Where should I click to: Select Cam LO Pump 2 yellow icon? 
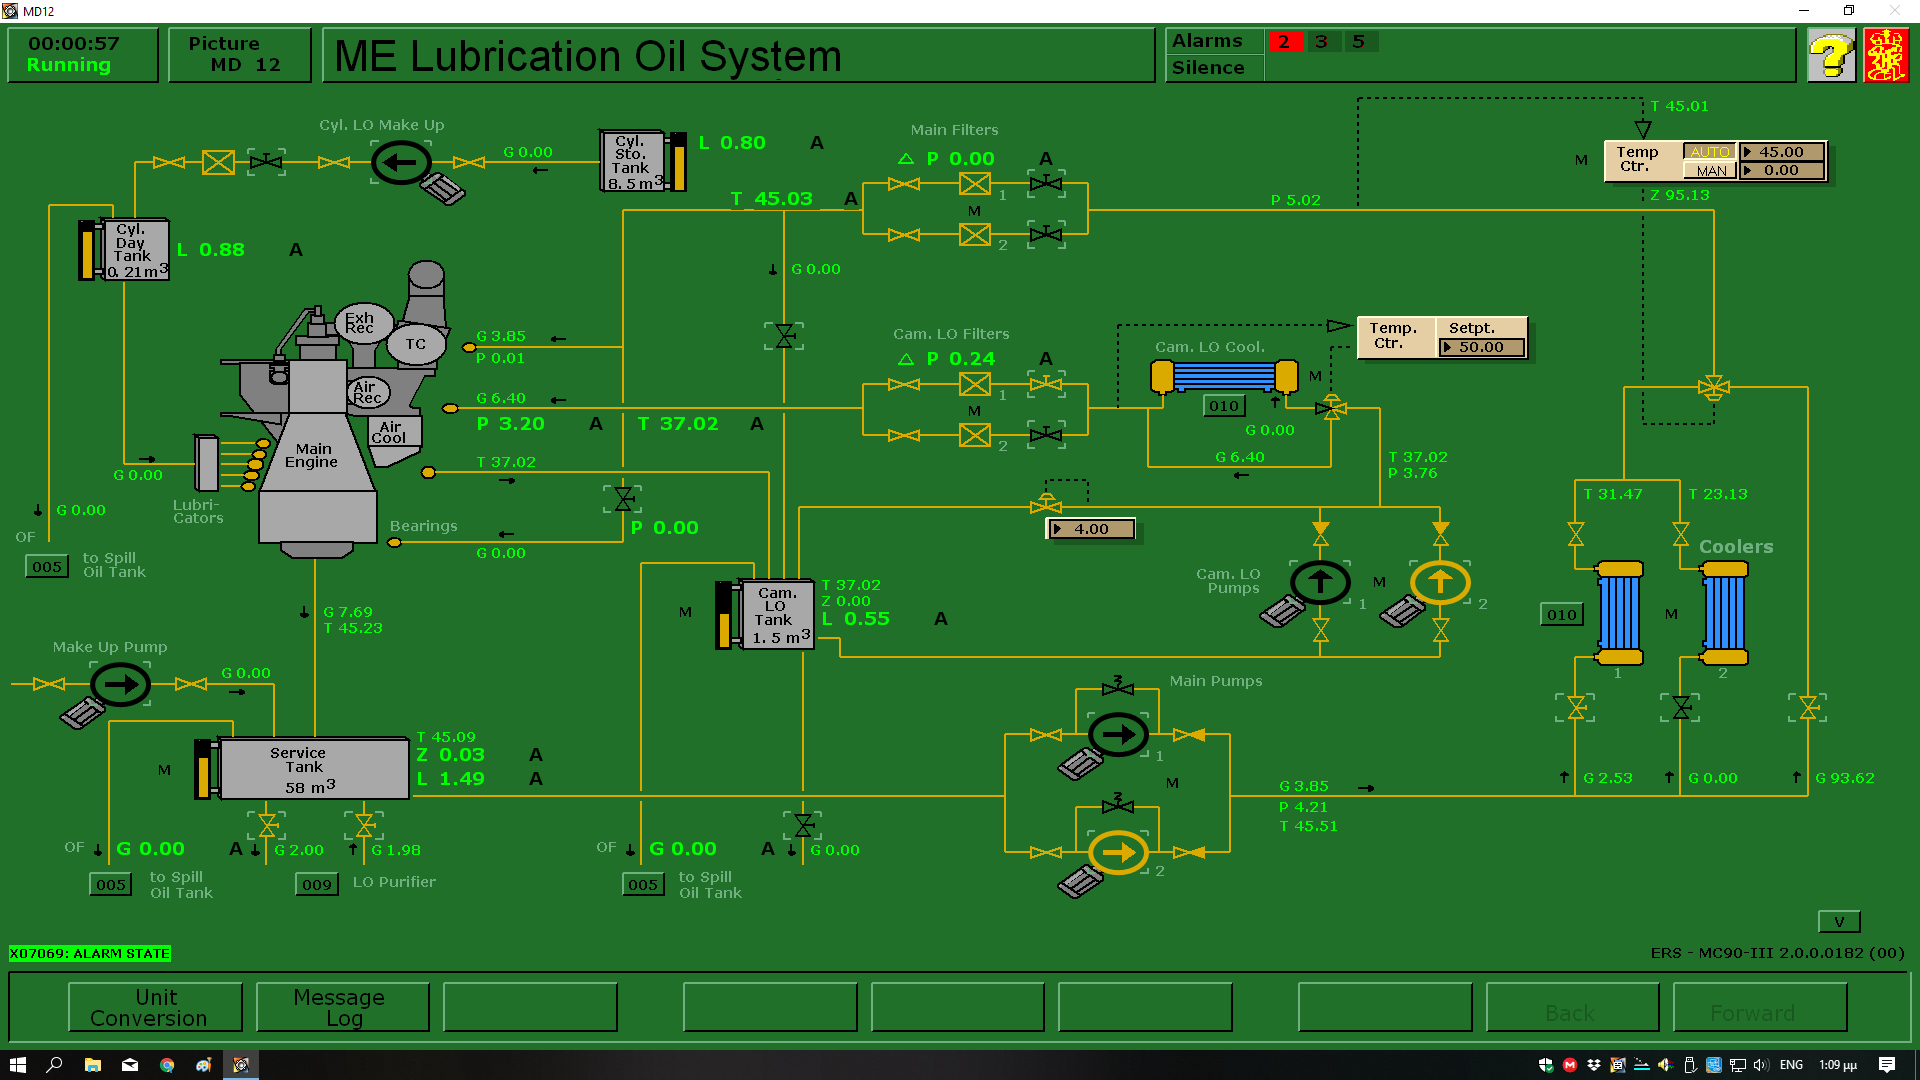(1440, 581)
